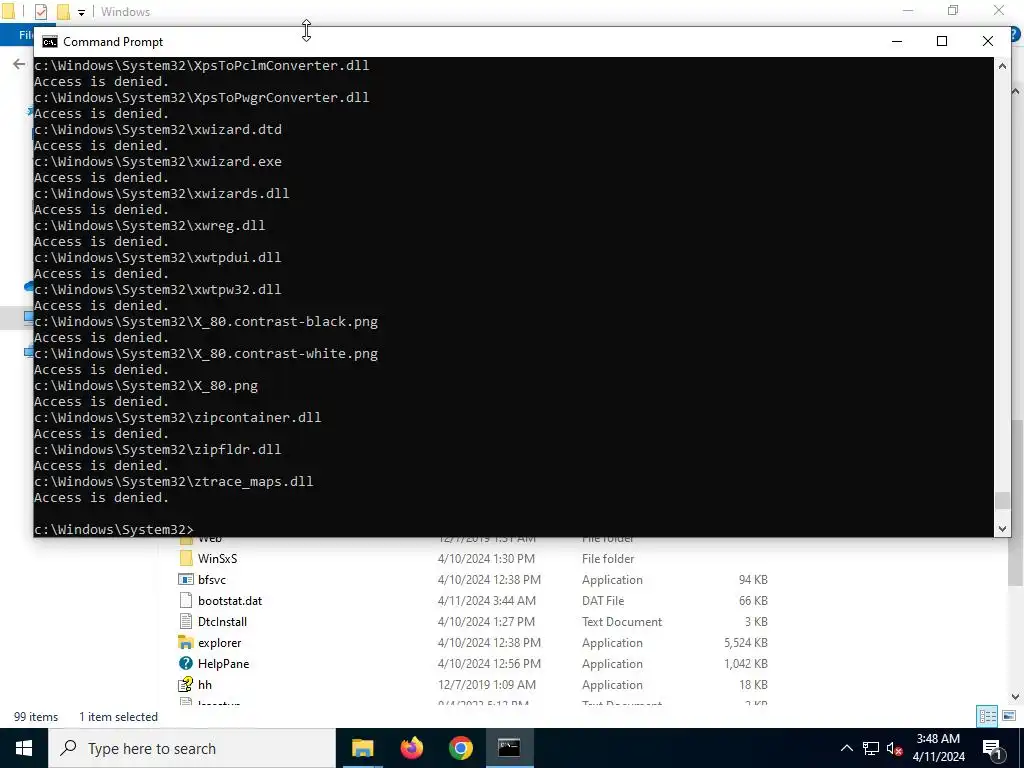Switch Explorer to details view
Image resolution: width=1024 pixels, height=768 pixels.
click(987, 716)
